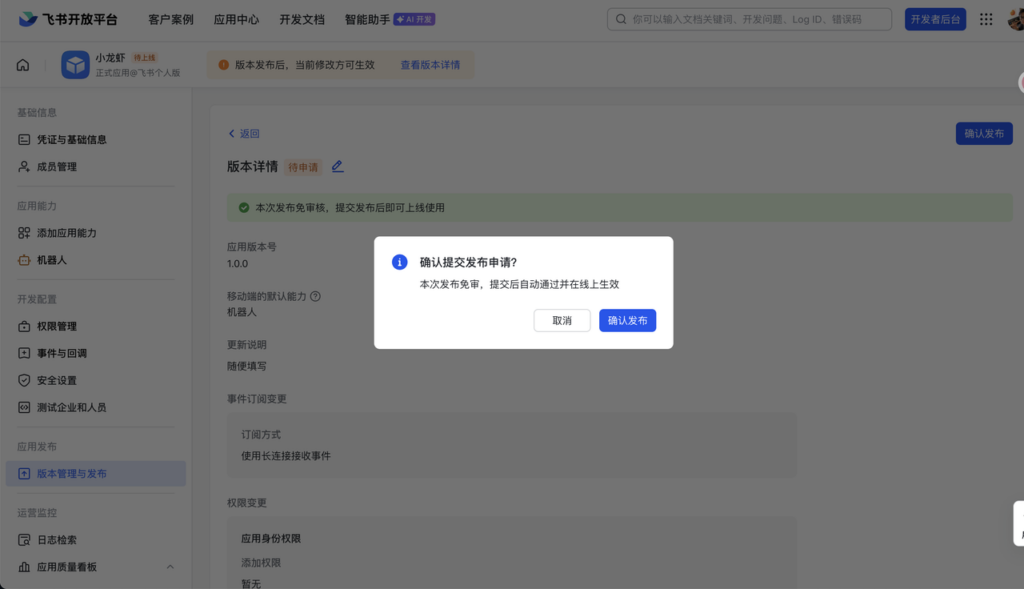Screen dimensions: 1024x589
Task: Open 机器人 in the sidebar
Action: coord(51,260)
